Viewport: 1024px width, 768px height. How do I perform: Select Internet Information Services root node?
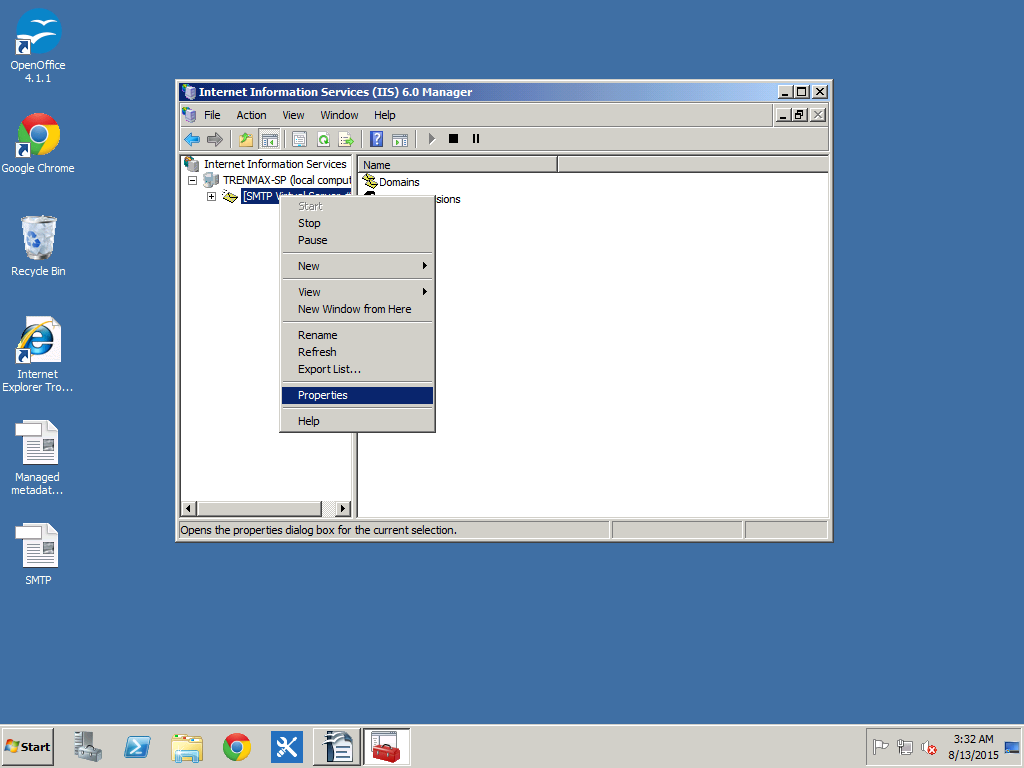(274, 164)
